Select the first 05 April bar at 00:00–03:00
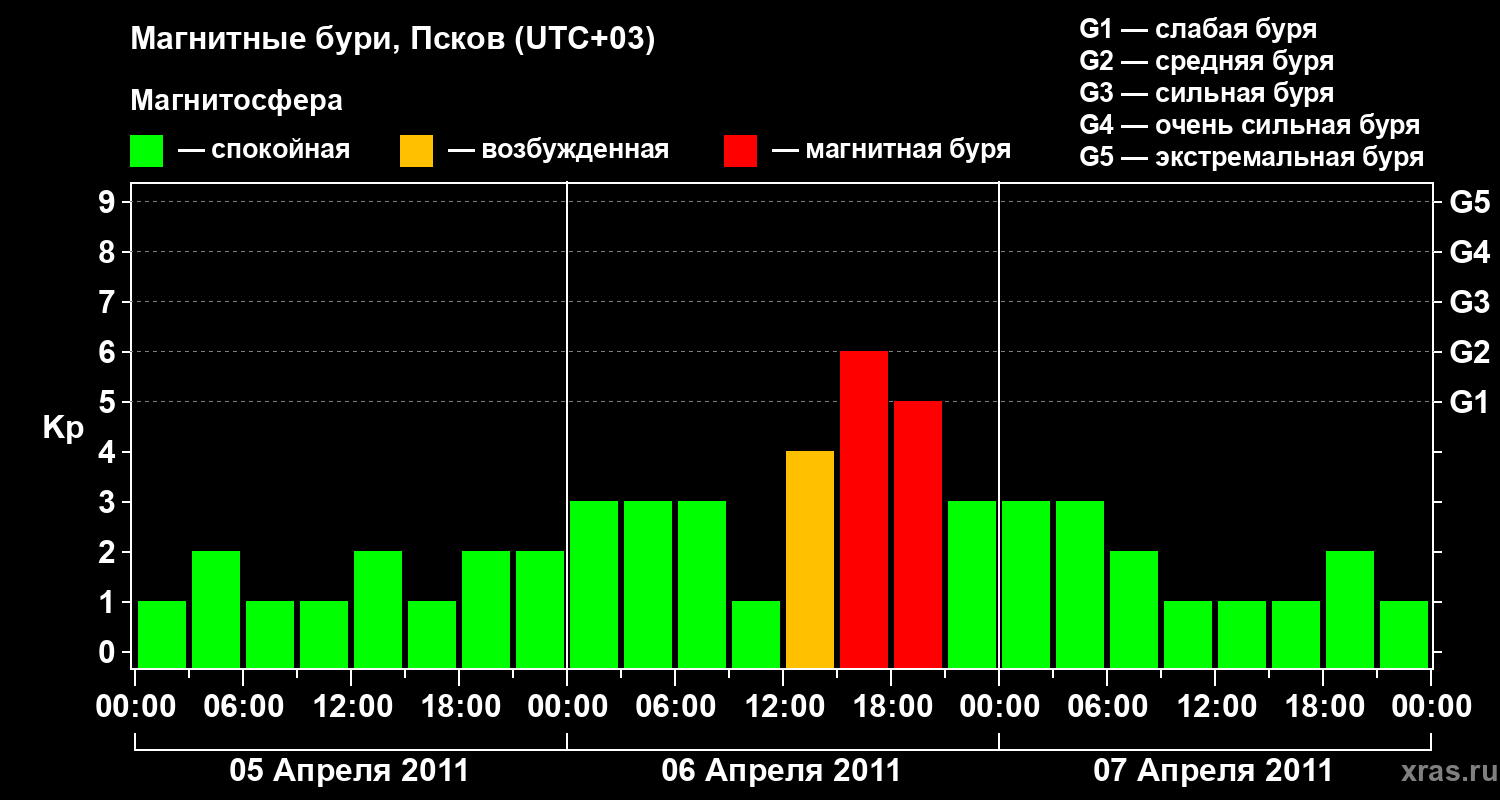This screenshot has height=800, width=1500. tap(162, 635)
